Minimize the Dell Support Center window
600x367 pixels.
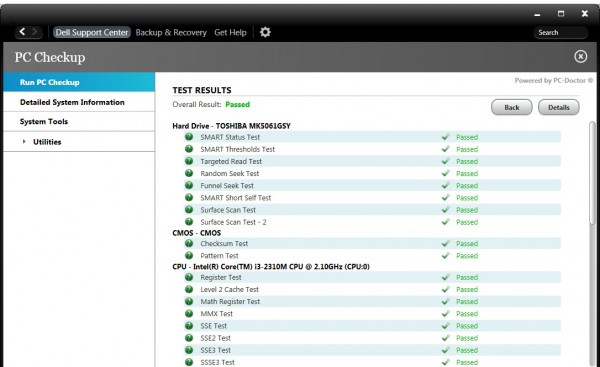tap(537, 15)
